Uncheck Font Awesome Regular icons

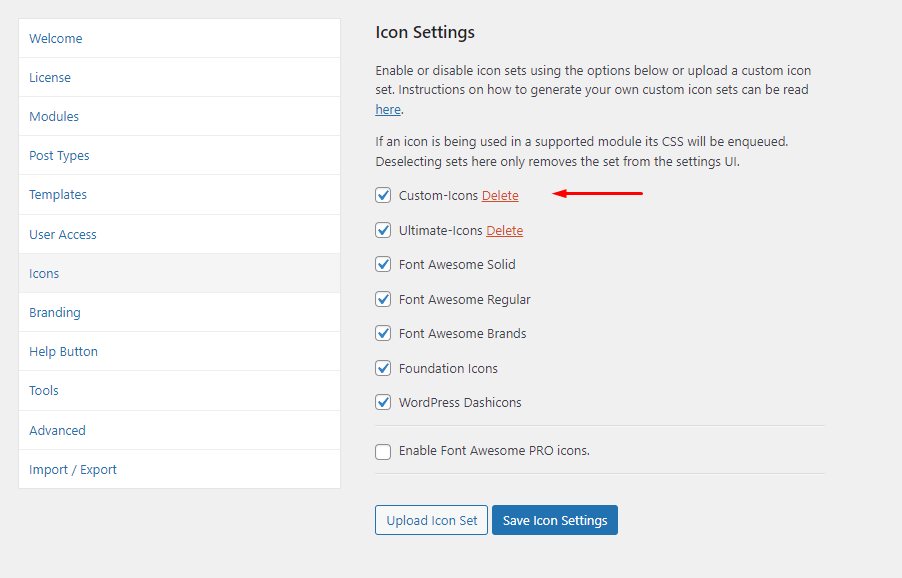click(383, 299)
